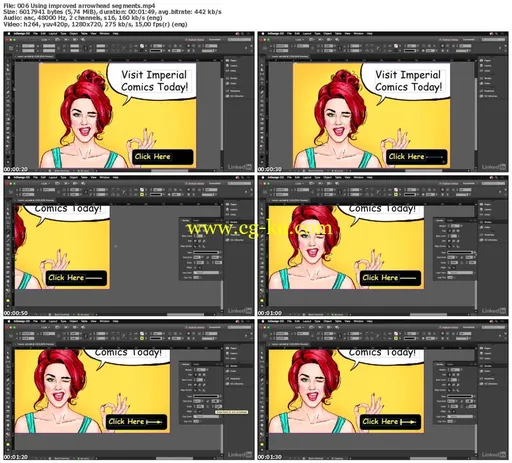The image size is (512, 463).
Task: Click "Comics Today!" text in the 00:00:30 frame
Action: click(x=408, y=87)
